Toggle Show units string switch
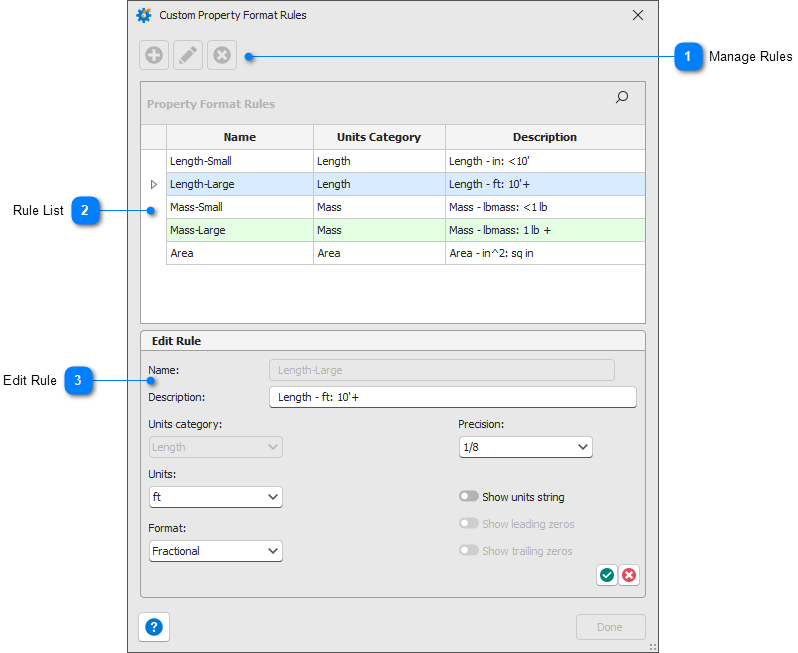 [x=469, y=496]
